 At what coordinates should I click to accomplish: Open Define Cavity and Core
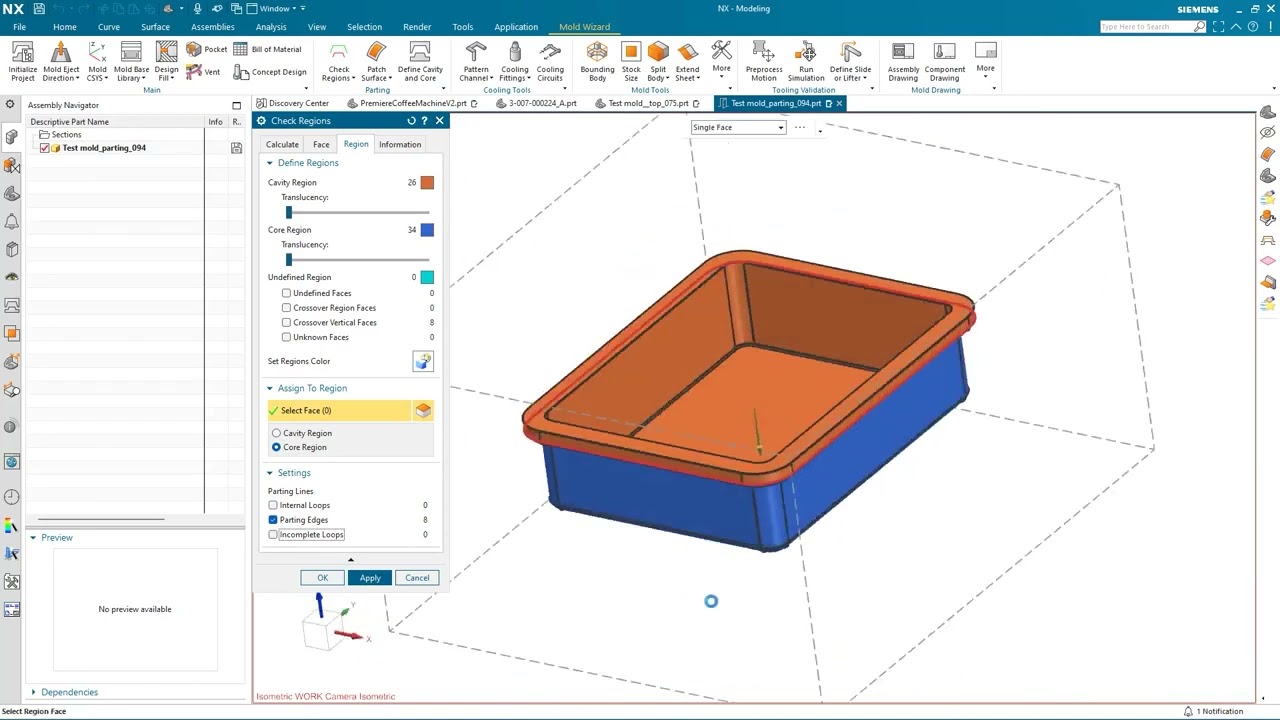420,61
